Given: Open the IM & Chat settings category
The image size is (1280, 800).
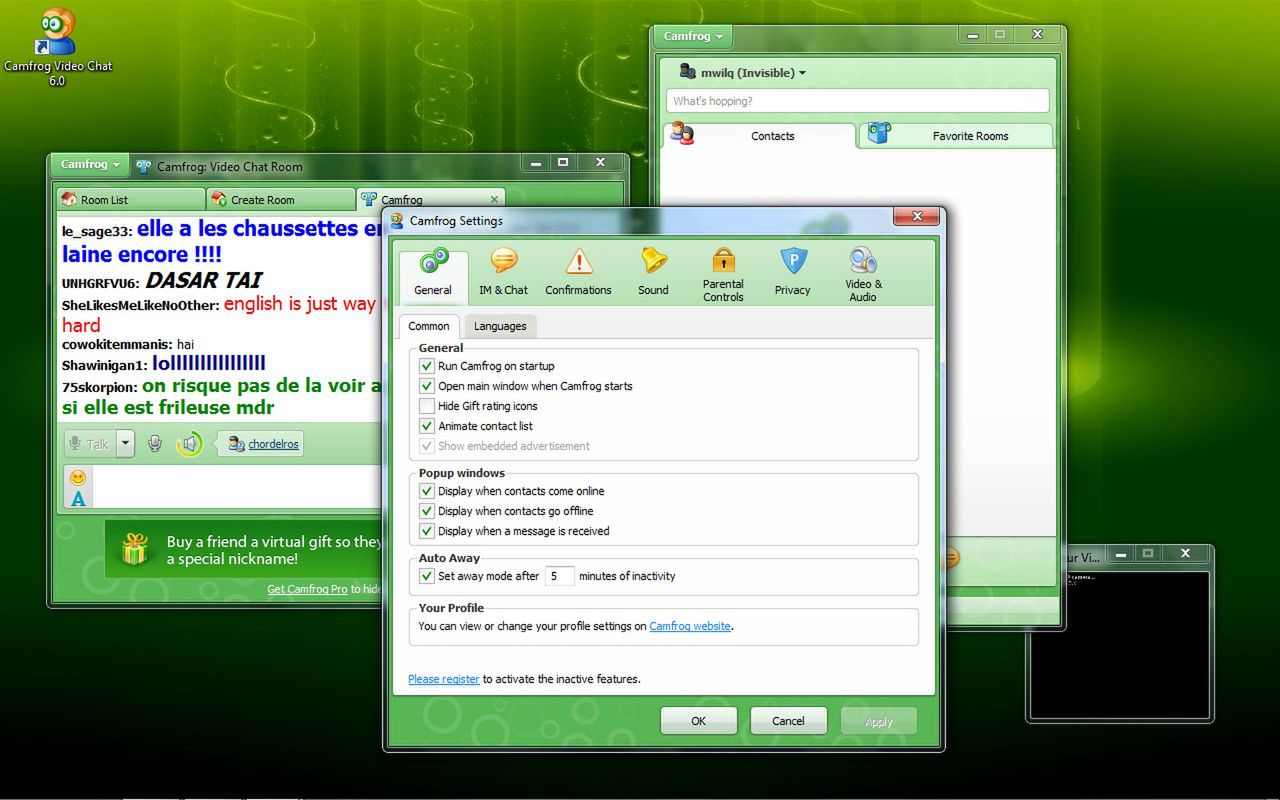Looking at the screenshot, I should point(503,274).
